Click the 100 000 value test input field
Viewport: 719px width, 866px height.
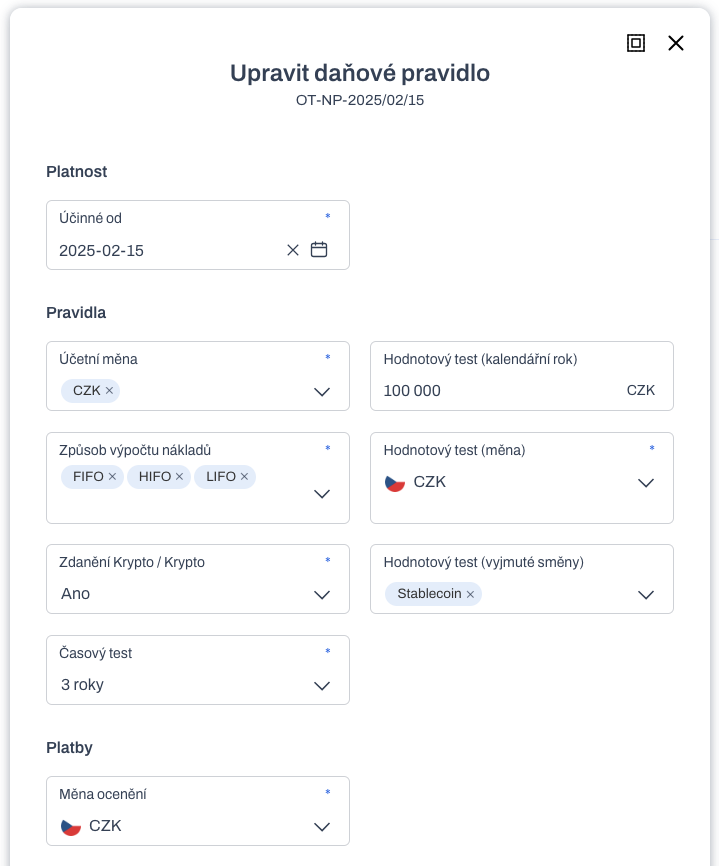[x=522, y=376]
